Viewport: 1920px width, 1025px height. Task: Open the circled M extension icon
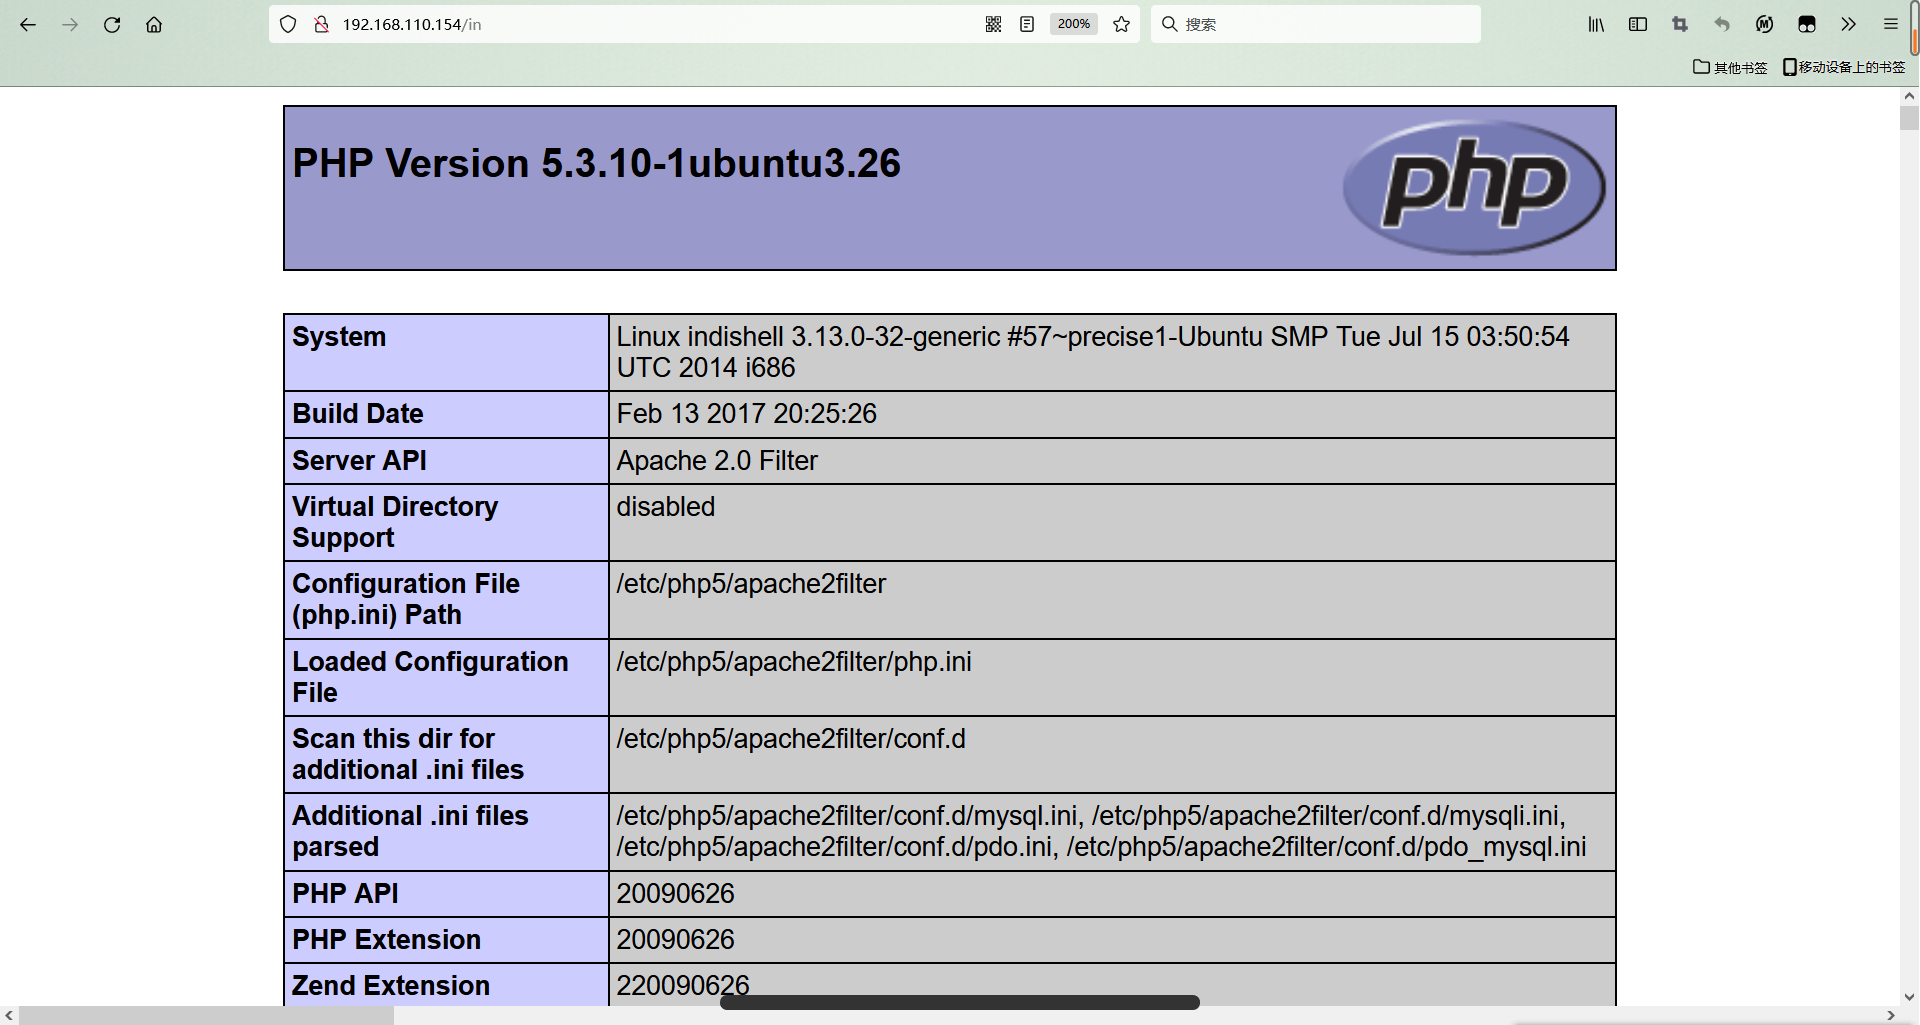coord(1765,25)
